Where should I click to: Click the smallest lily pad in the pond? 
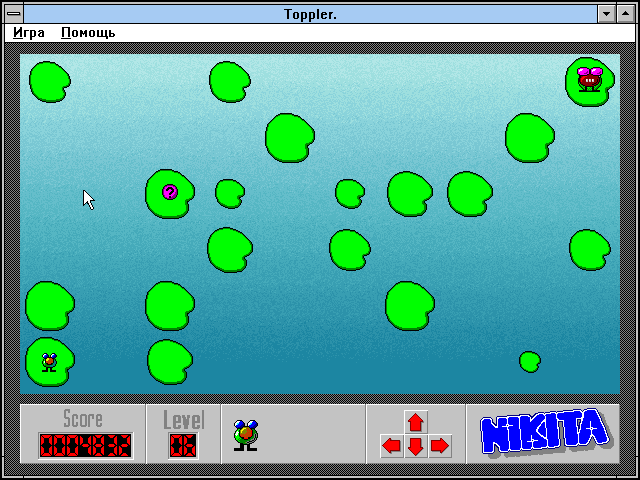[x=530, y=362]
